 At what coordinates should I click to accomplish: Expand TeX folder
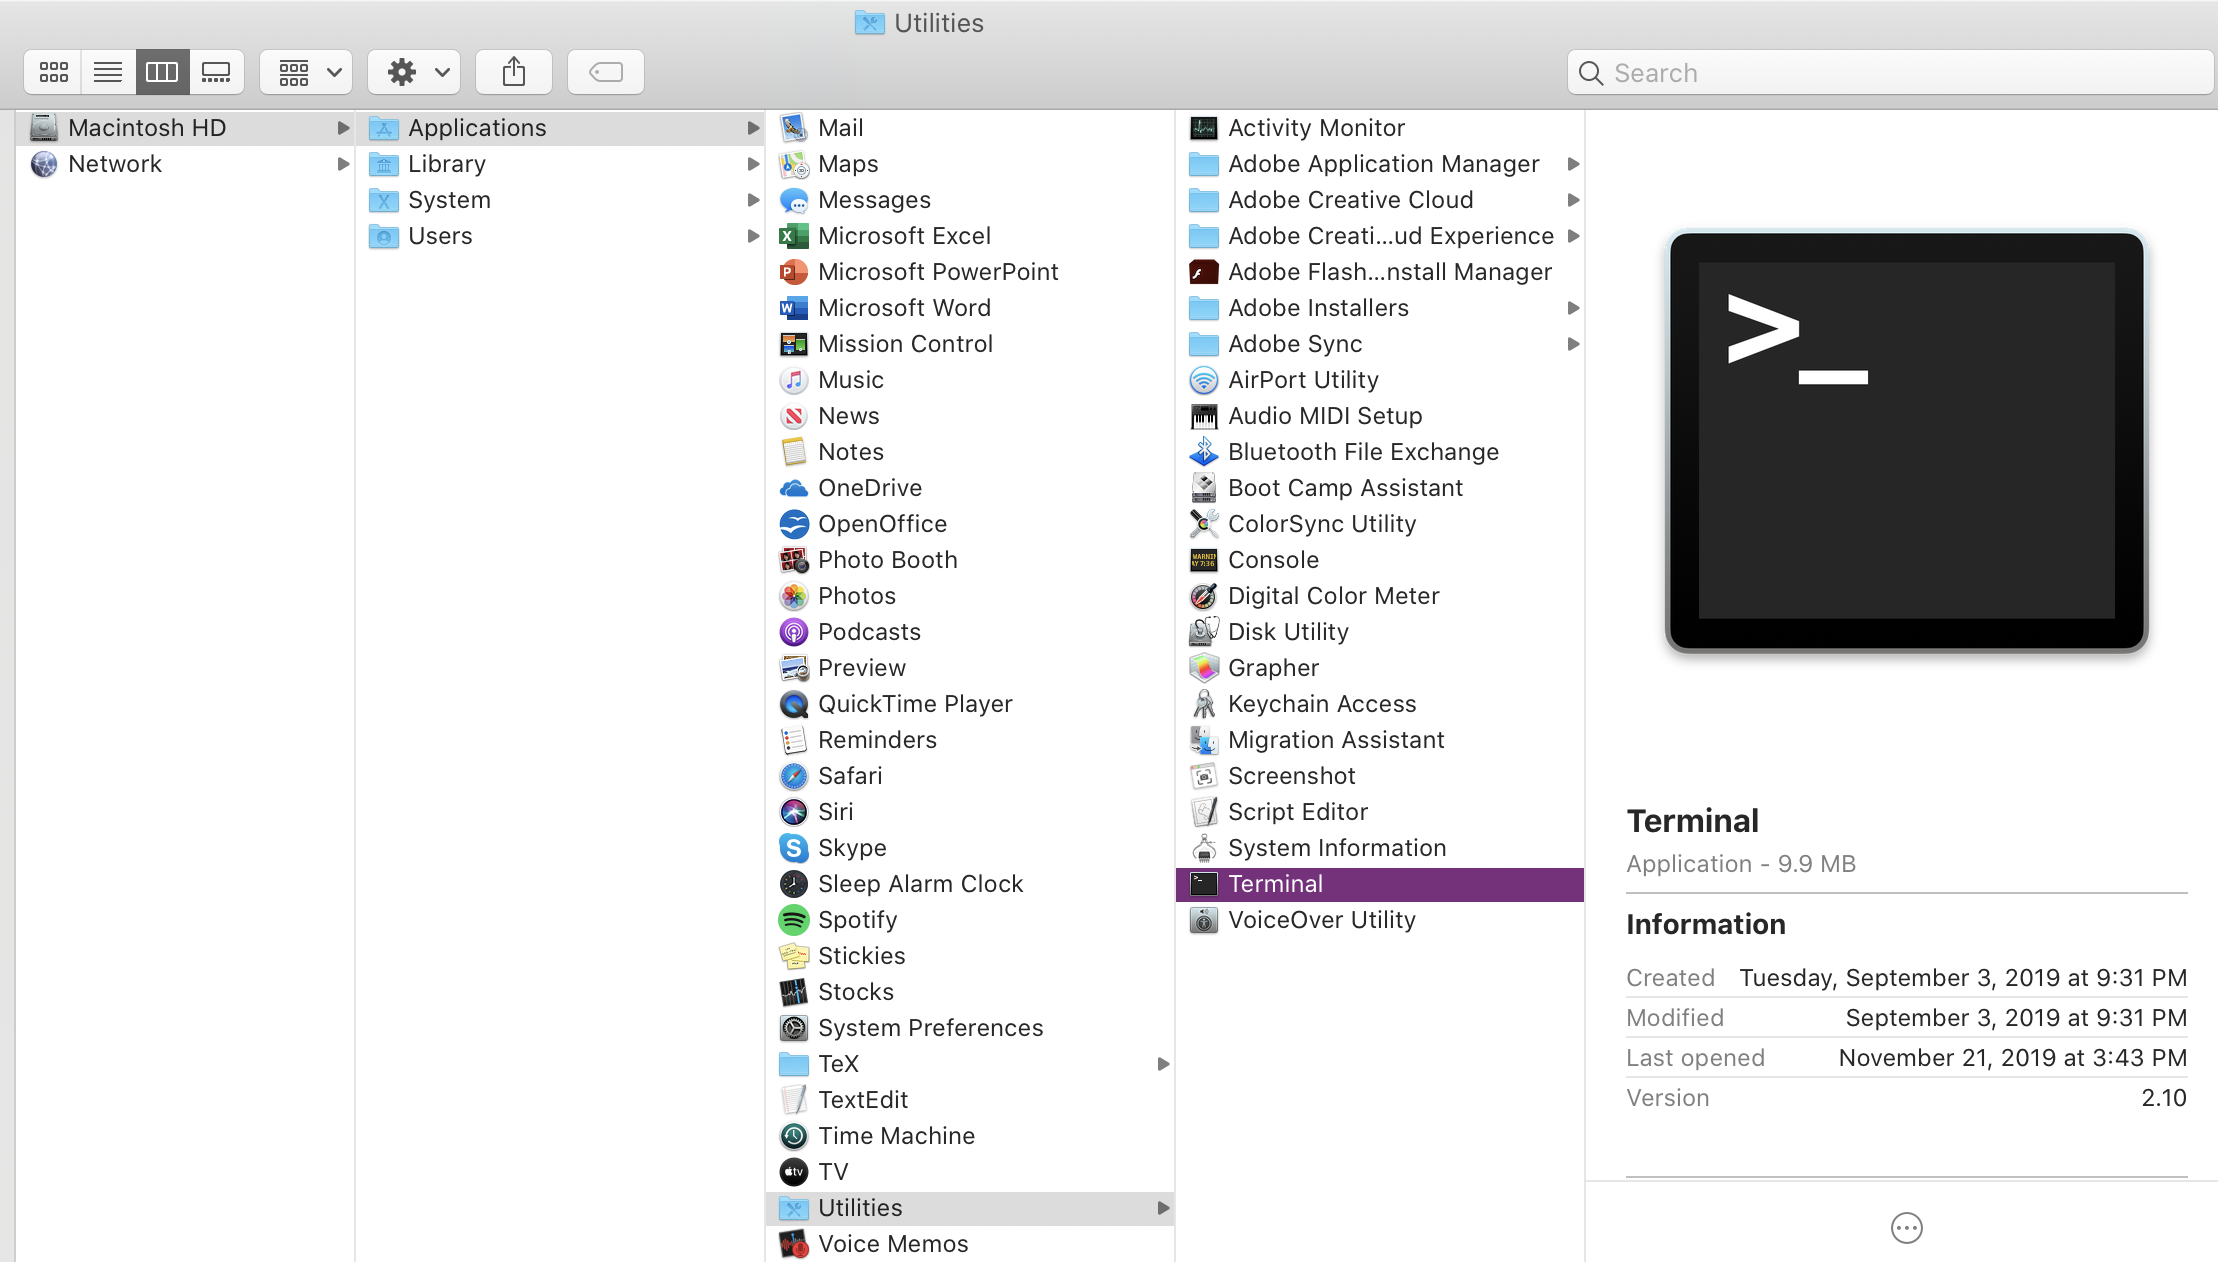point(1161,1064)
